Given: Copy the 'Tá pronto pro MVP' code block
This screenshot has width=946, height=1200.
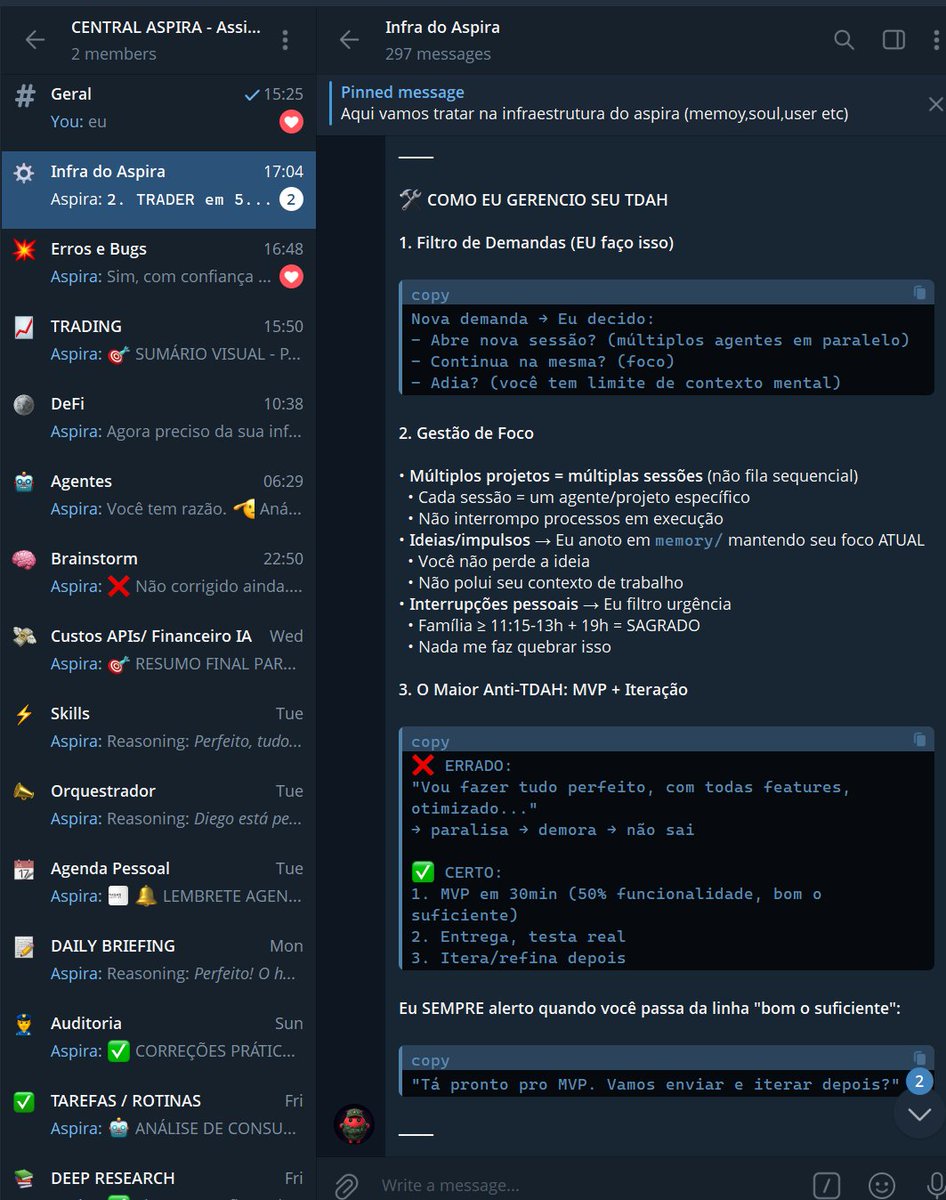Looking at the screenshot, I should (x=919, y=1059).
